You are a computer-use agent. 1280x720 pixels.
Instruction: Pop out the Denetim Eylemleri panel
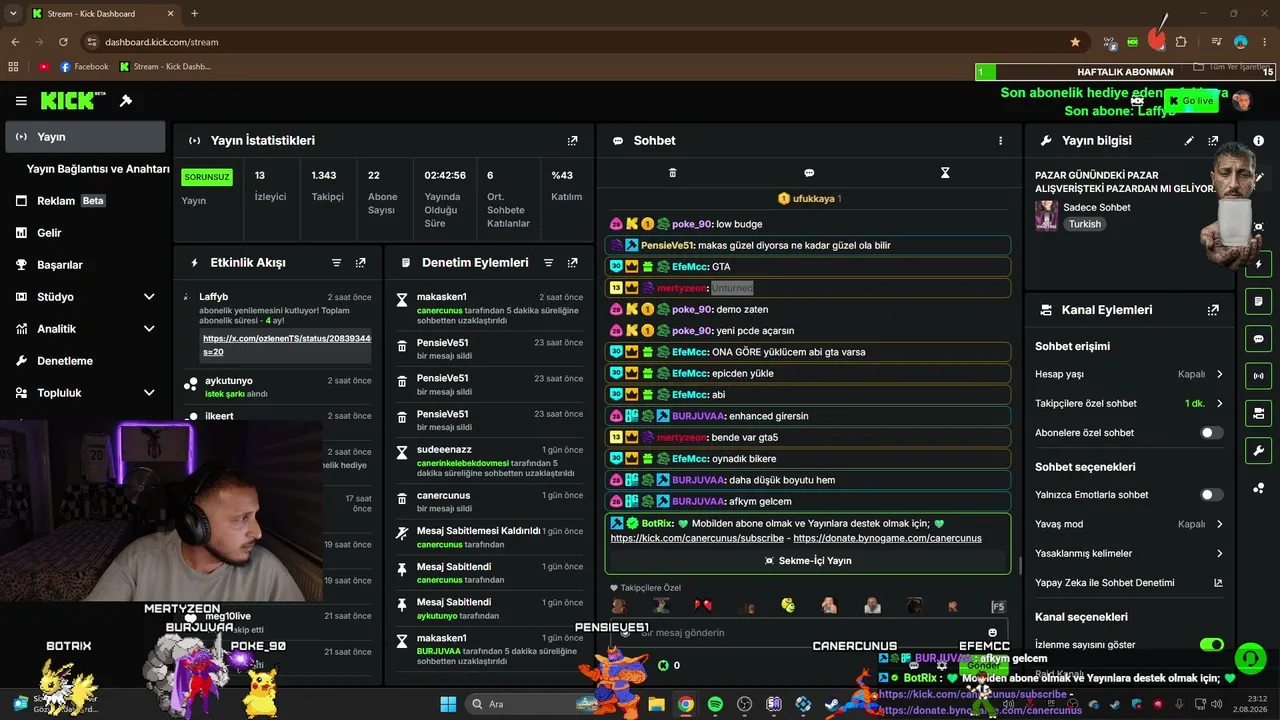pyautogui.click(x=572, y=263)
